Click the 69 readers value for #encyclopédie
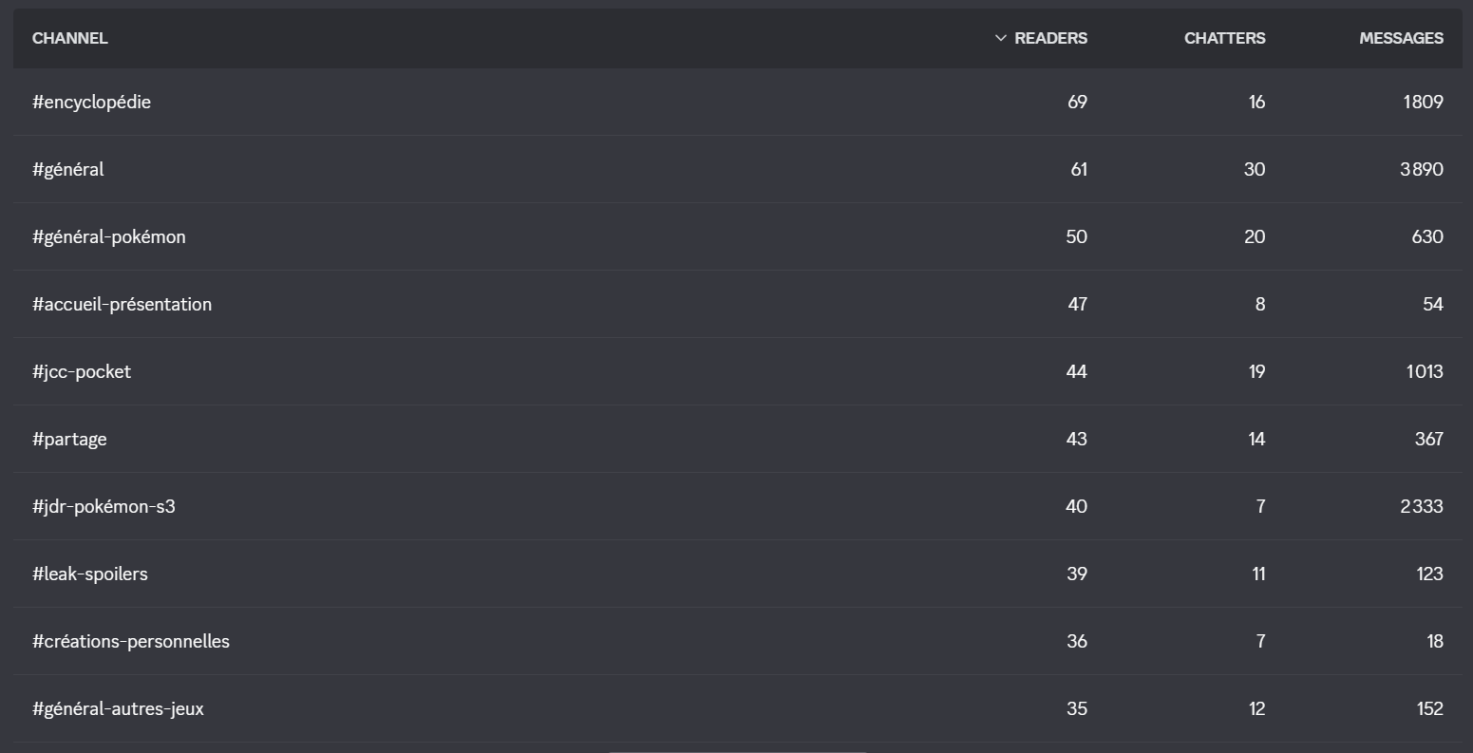The image size is (1473, 753). click(x=1077, y=102)
